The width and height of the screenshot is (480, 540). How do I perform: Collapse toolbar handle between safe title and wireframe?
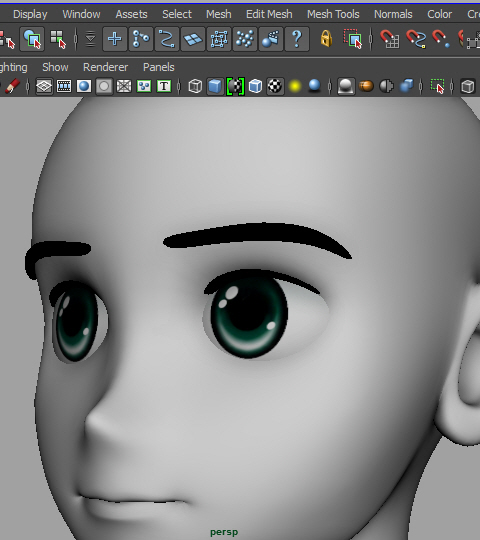tap(179, 86)
